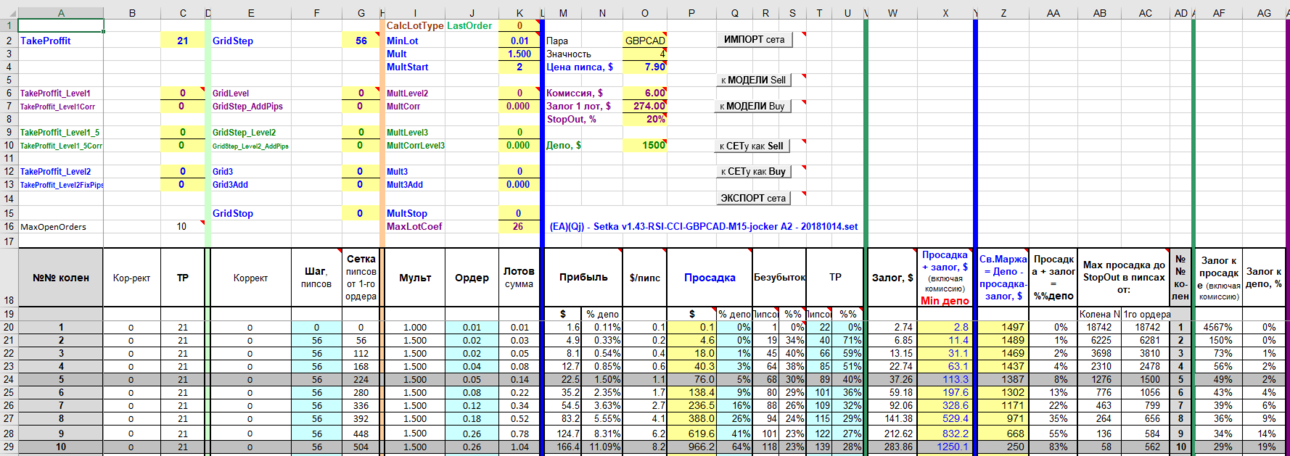Click the Ордер table header
This screenshot has height=456, width=1290.
pyautogui.click(x=470, y=277)
